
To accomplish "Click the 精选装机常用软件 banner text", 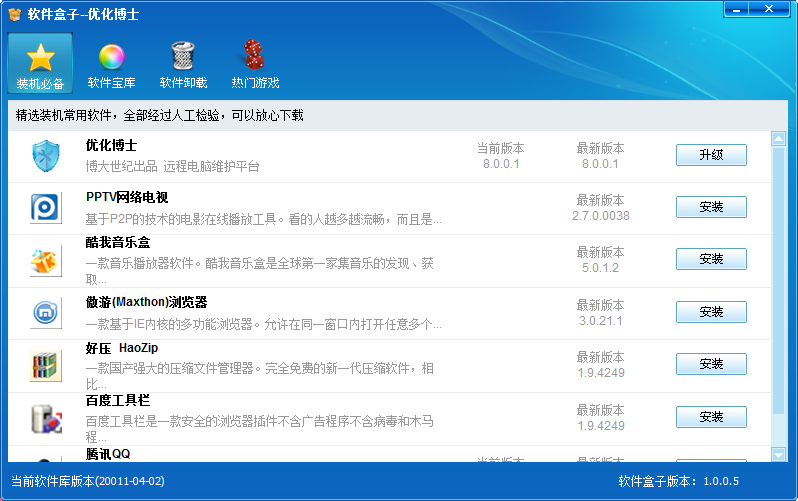I will point(159,116).
